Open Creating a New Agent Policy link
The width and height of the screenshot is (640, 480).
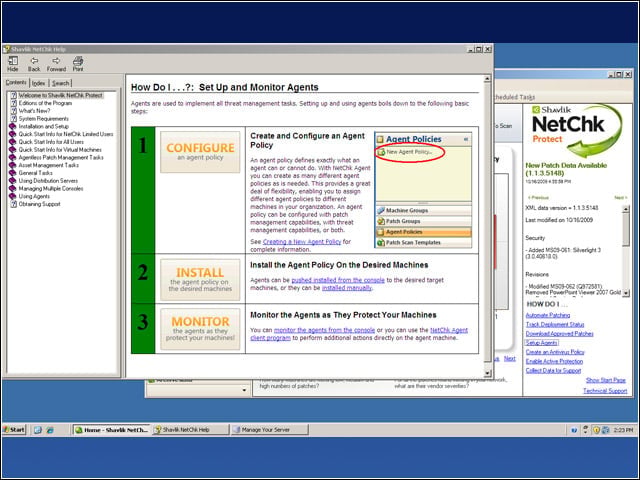click(x=302, y=242)
